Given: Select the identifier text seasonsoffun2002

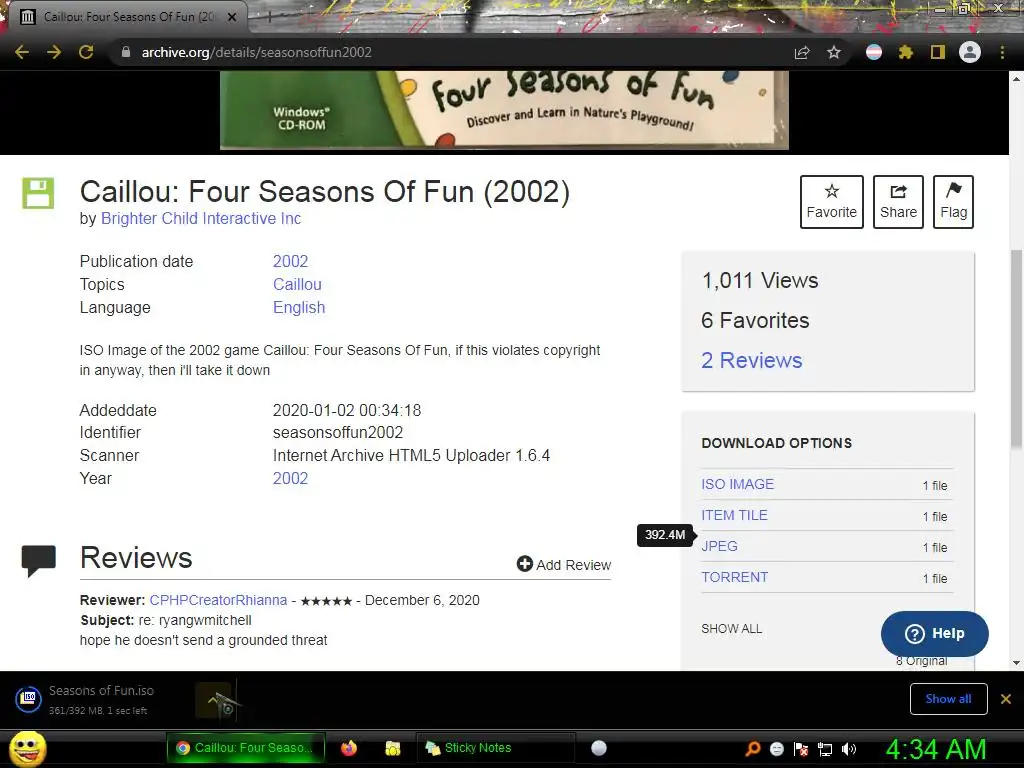Looking at the screenshot, I should (338, 432).
